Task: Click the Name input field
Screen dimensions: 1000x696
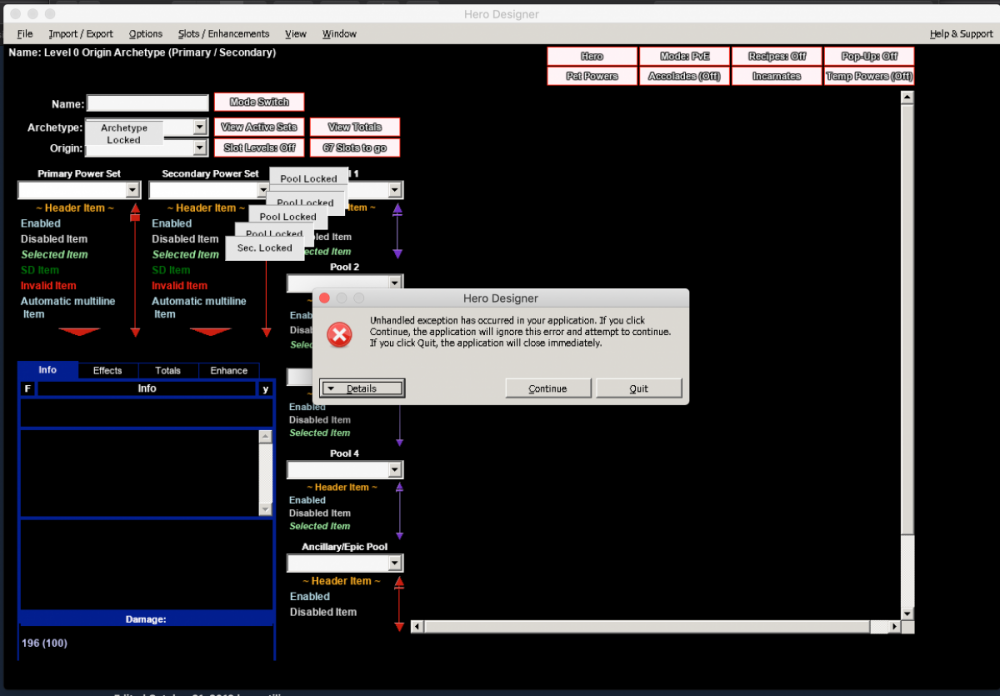Action: pyautogui.click(x=147, y=103)
